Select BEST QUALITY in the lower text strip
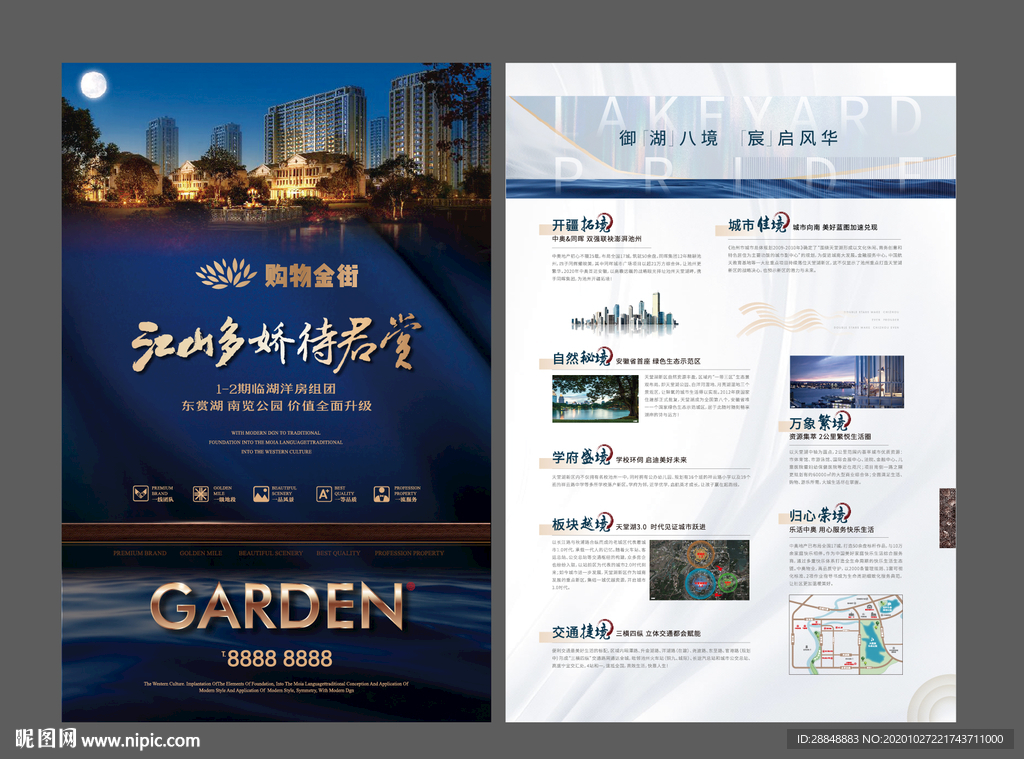Screen dimensions: 1024x759 338,553
